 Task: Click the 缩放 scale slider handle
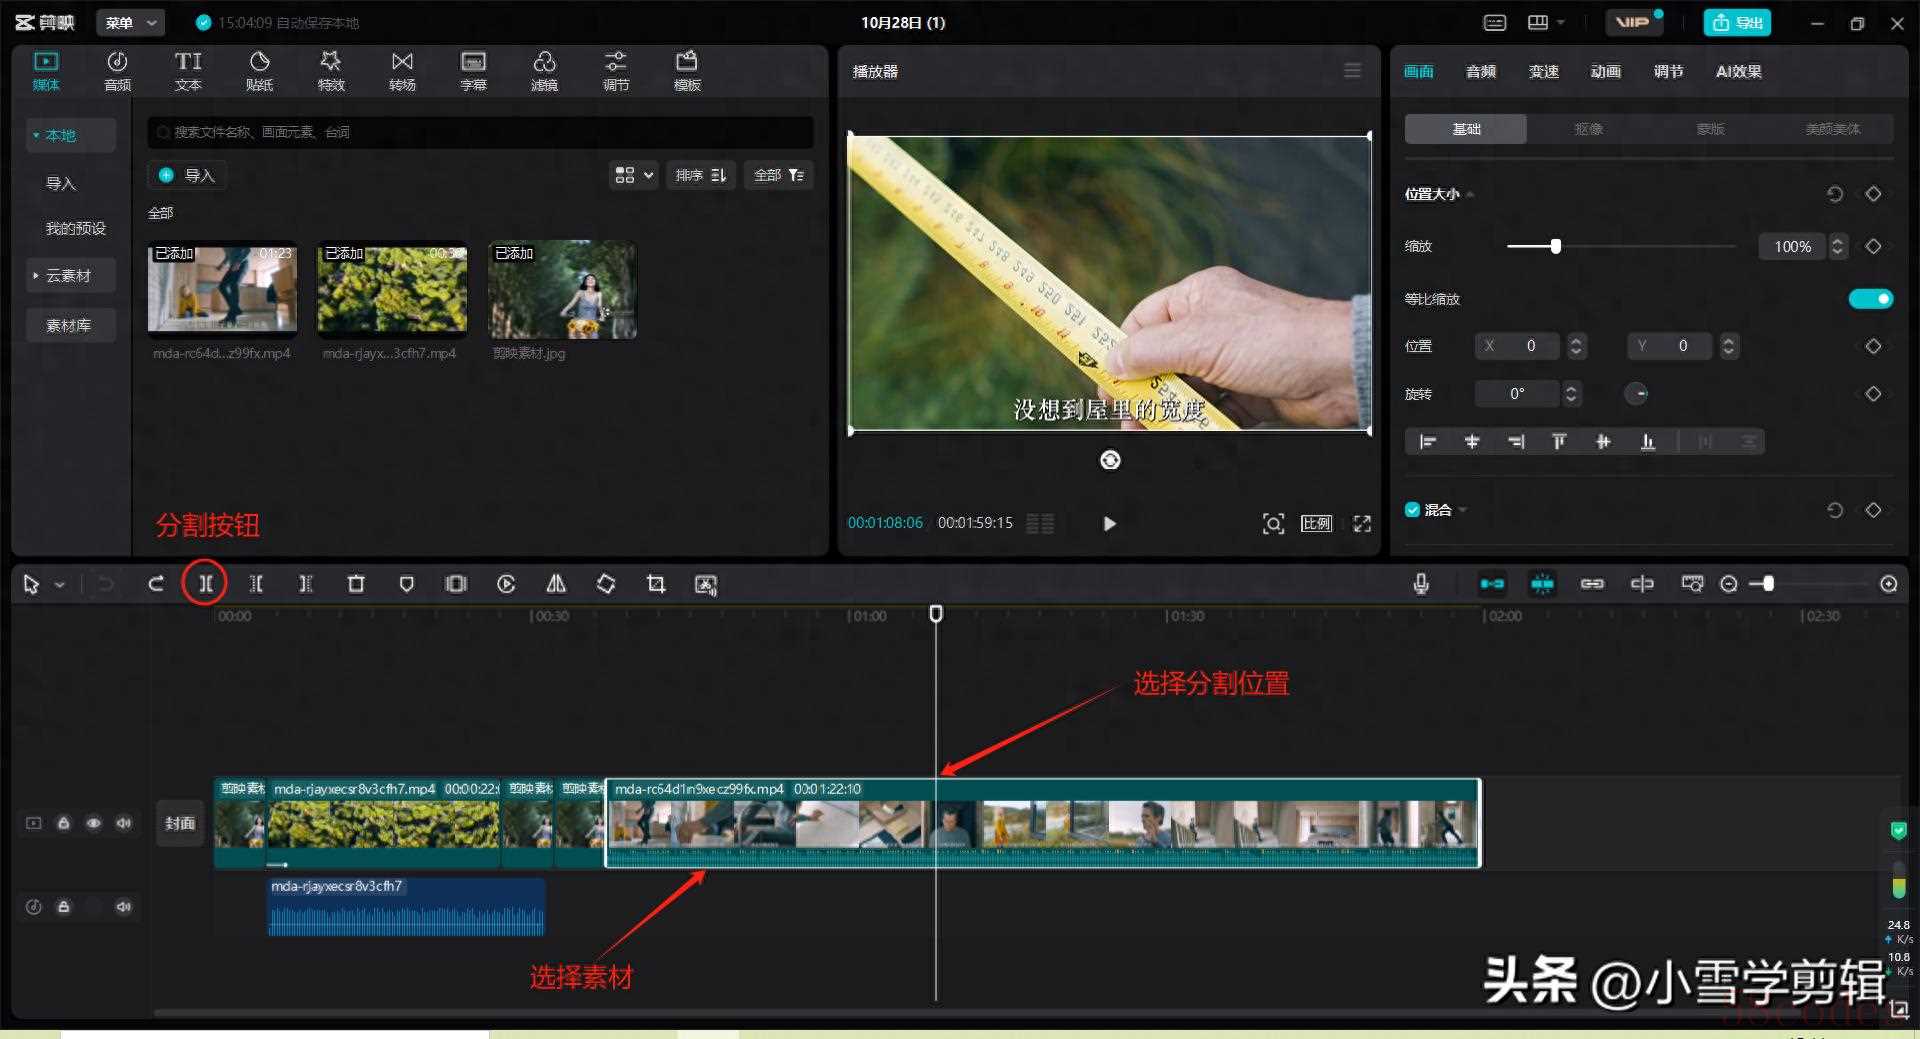[x=1555, y=246]
